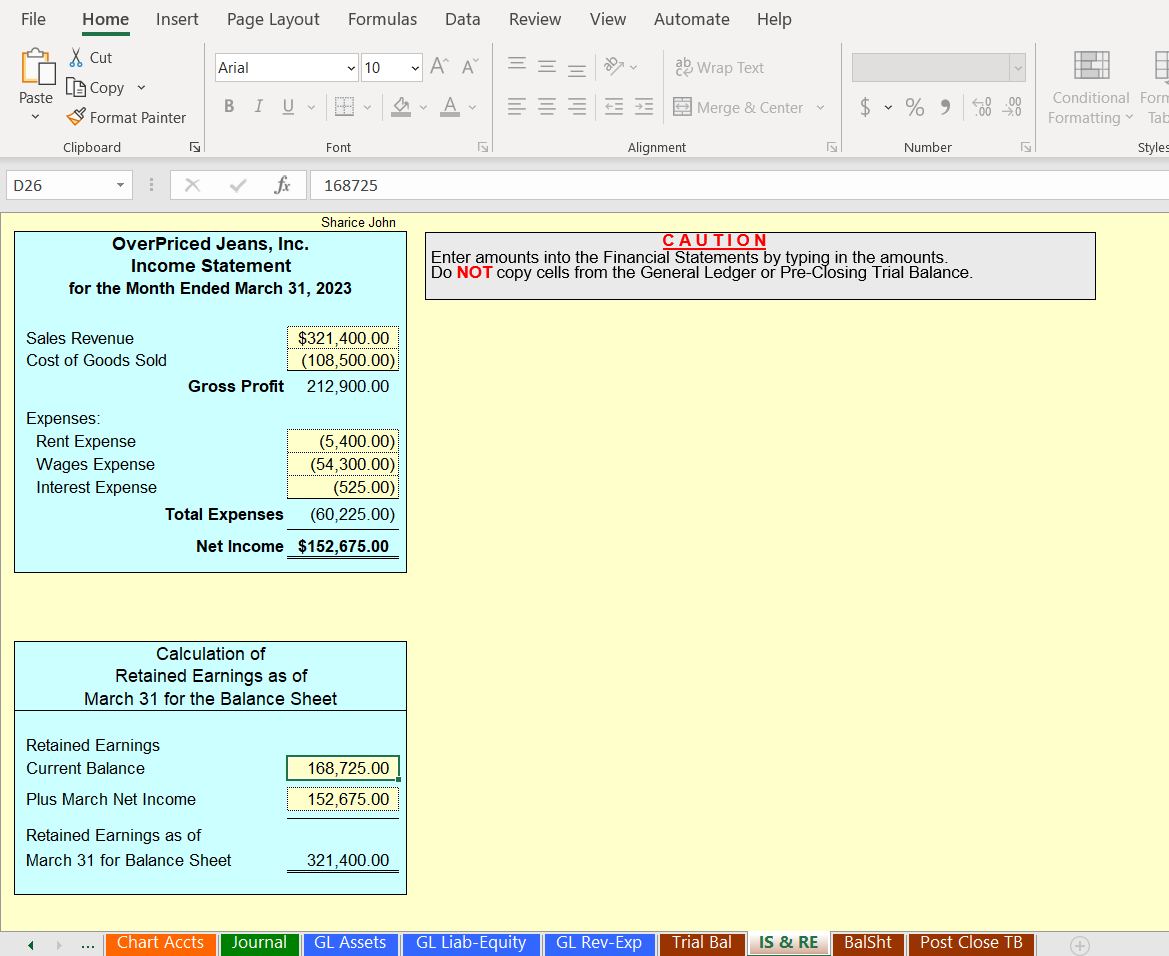Click the Insert Function fx icon
This screenshot has width=1169, height=956.
(x=283, y=185)
